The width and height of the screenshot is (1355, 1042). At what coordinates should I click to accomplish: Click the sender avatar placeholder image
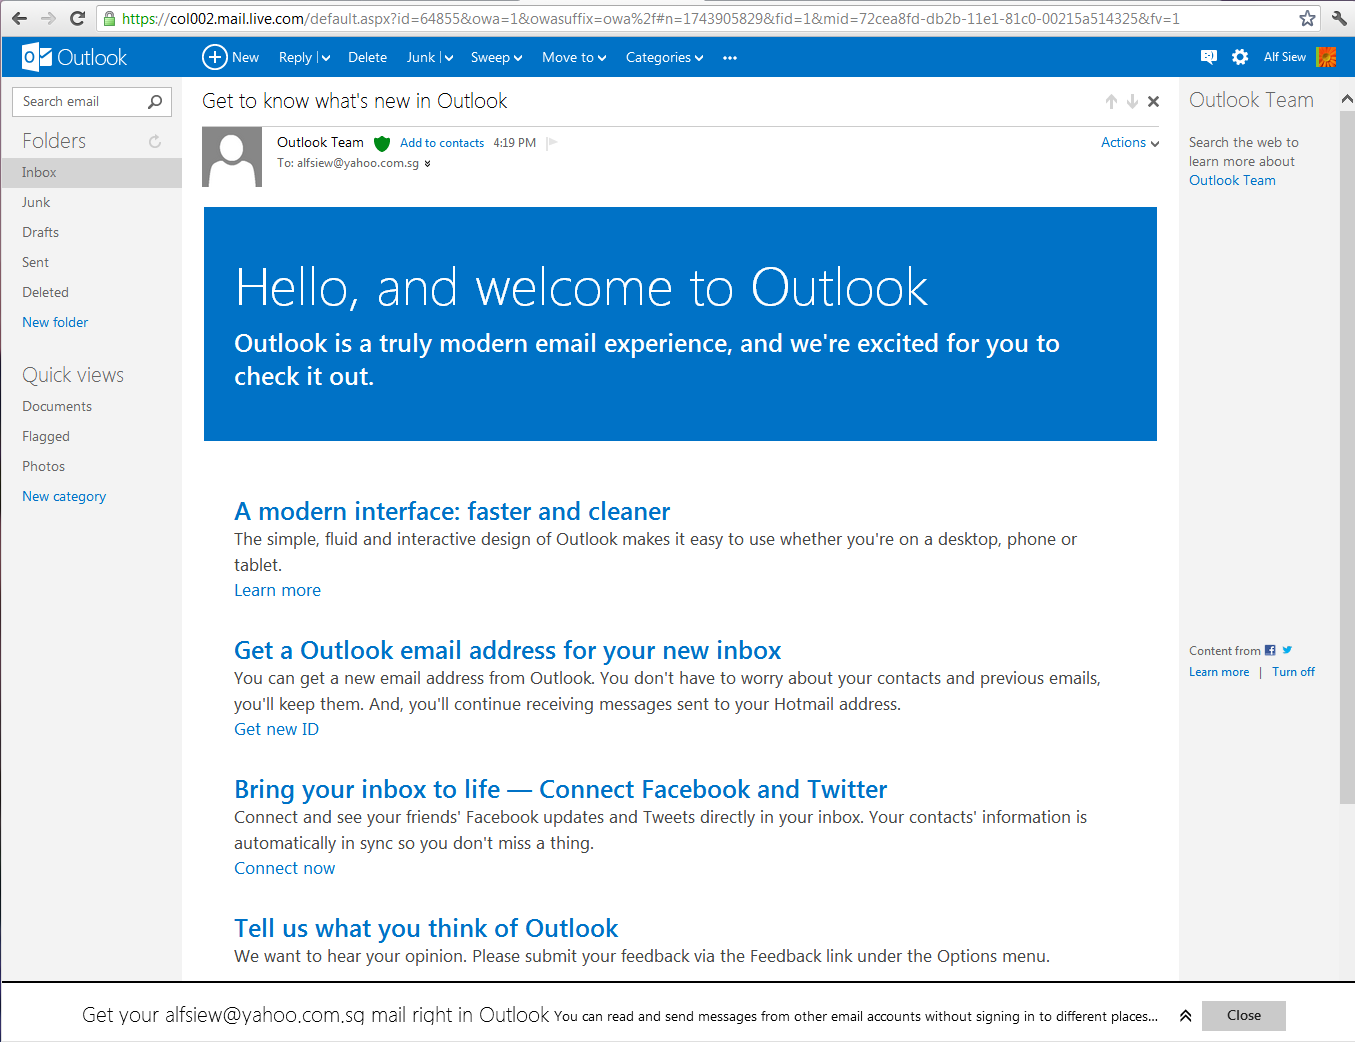232,157
